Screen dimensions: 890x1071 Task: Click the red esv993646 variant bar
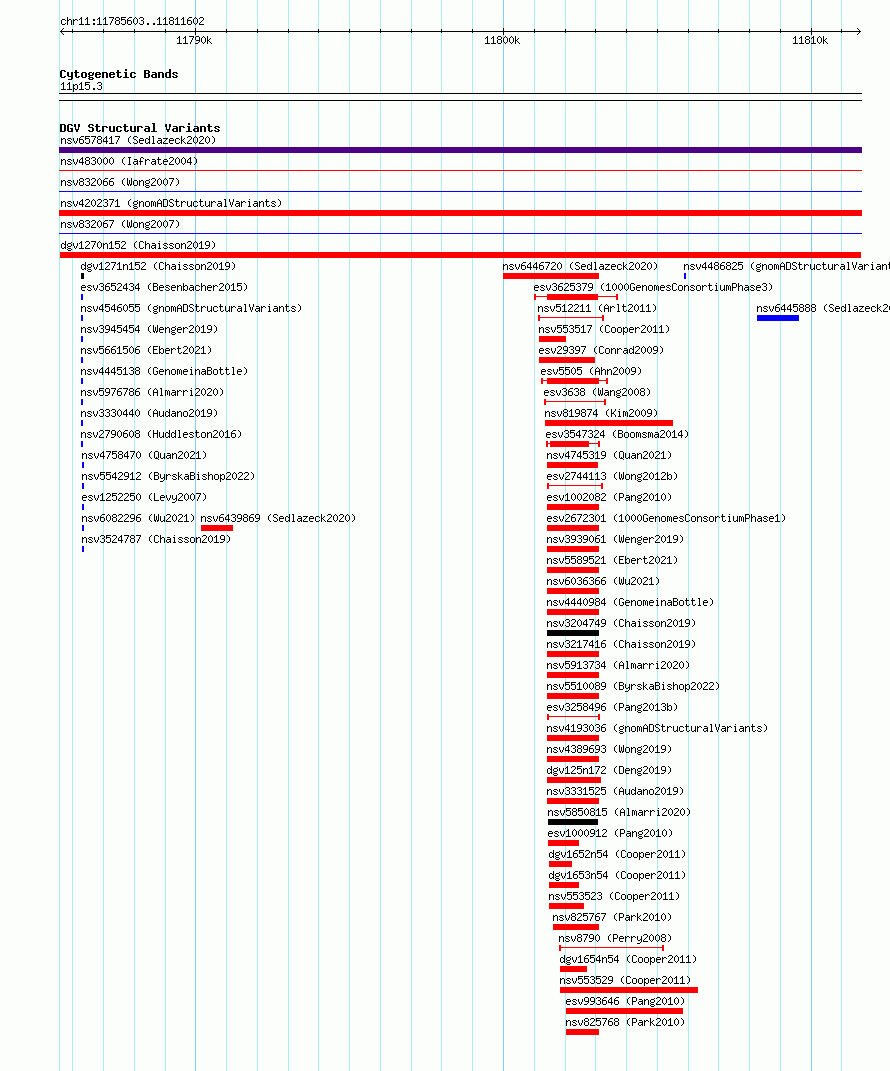[x=624, y=1011]
